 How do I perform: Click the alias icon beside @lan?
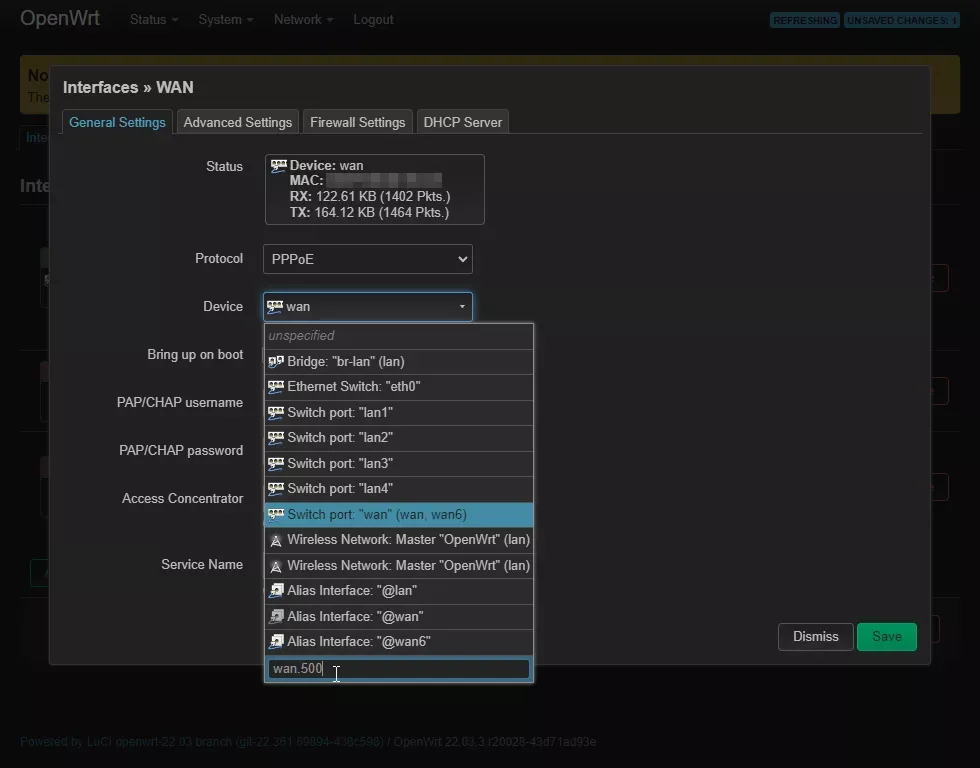click(x=276, y=591)
